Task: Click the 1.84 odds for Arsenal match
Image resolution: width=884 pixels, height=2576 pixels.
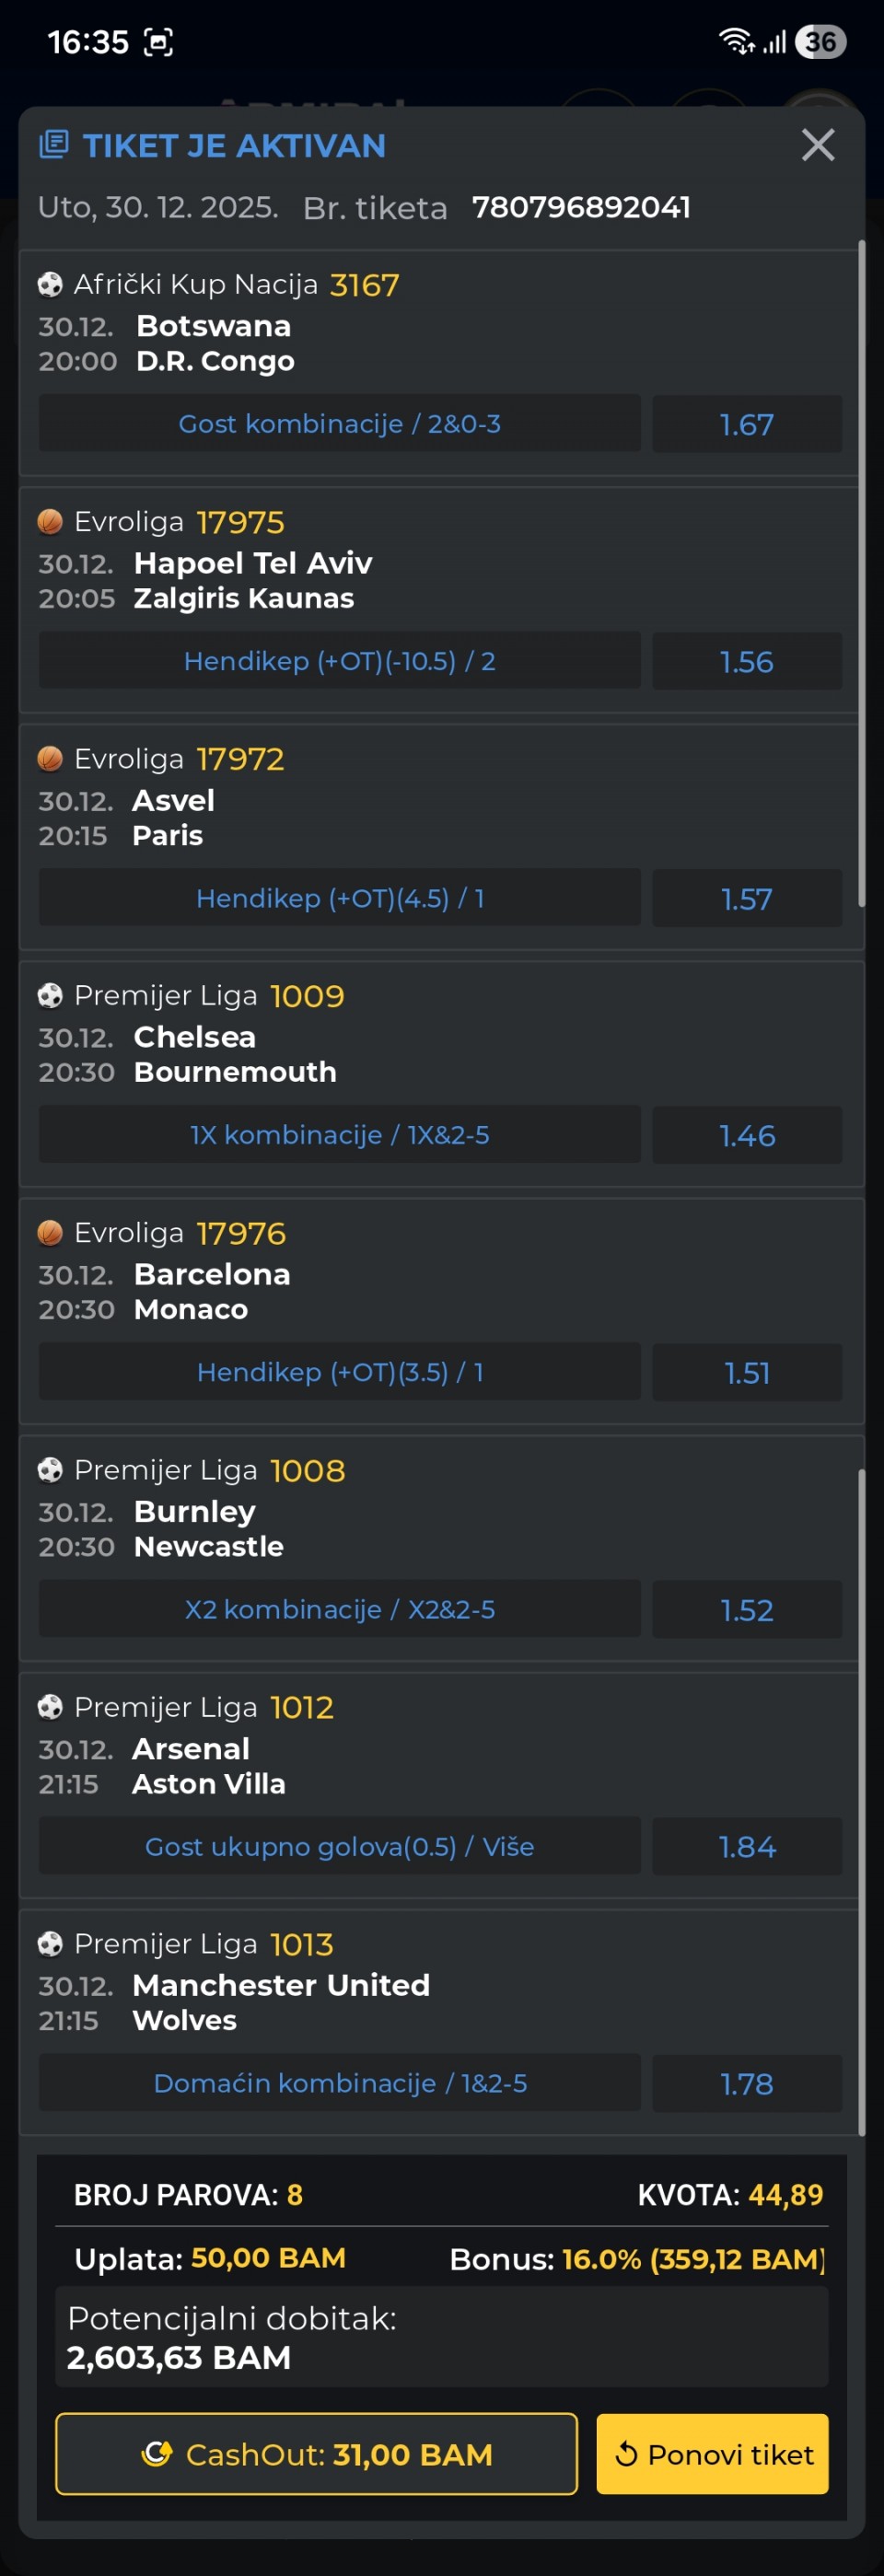Action: point(746,1846)
